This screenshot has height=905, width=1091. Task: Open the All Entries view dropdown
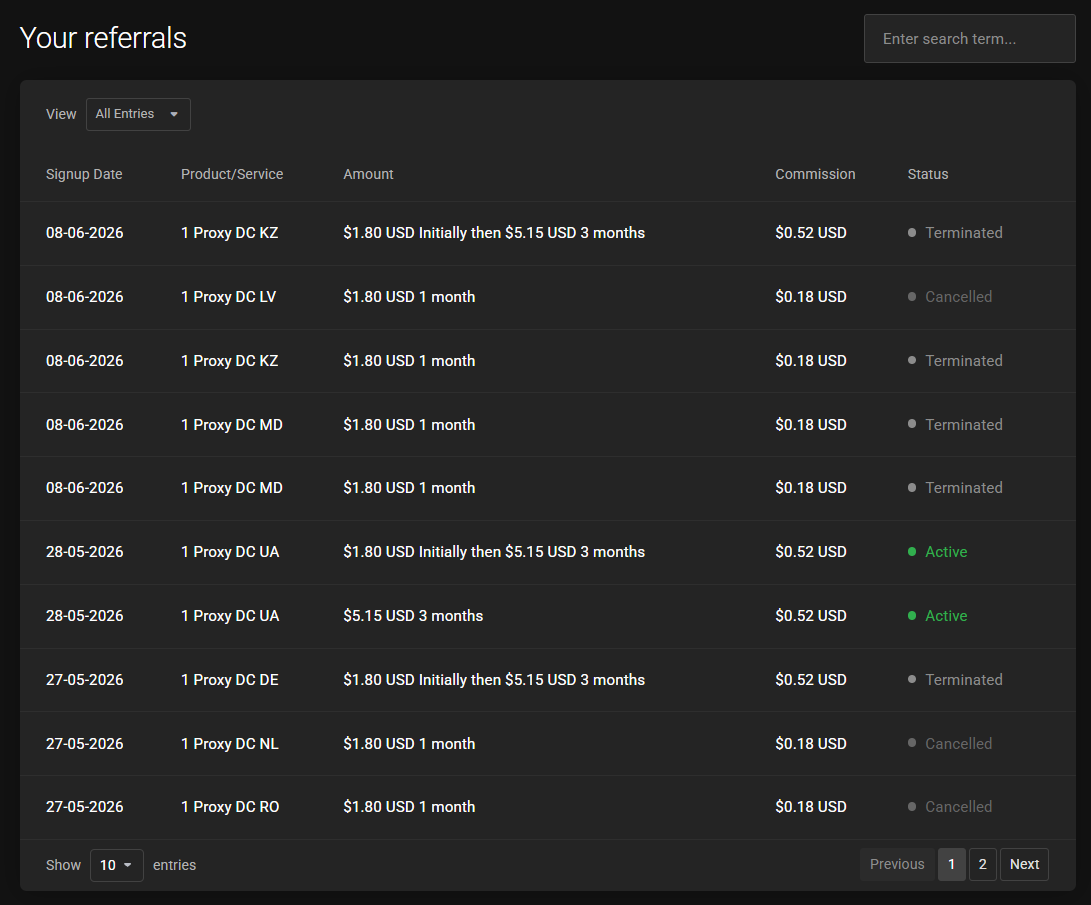click(138, 114)
